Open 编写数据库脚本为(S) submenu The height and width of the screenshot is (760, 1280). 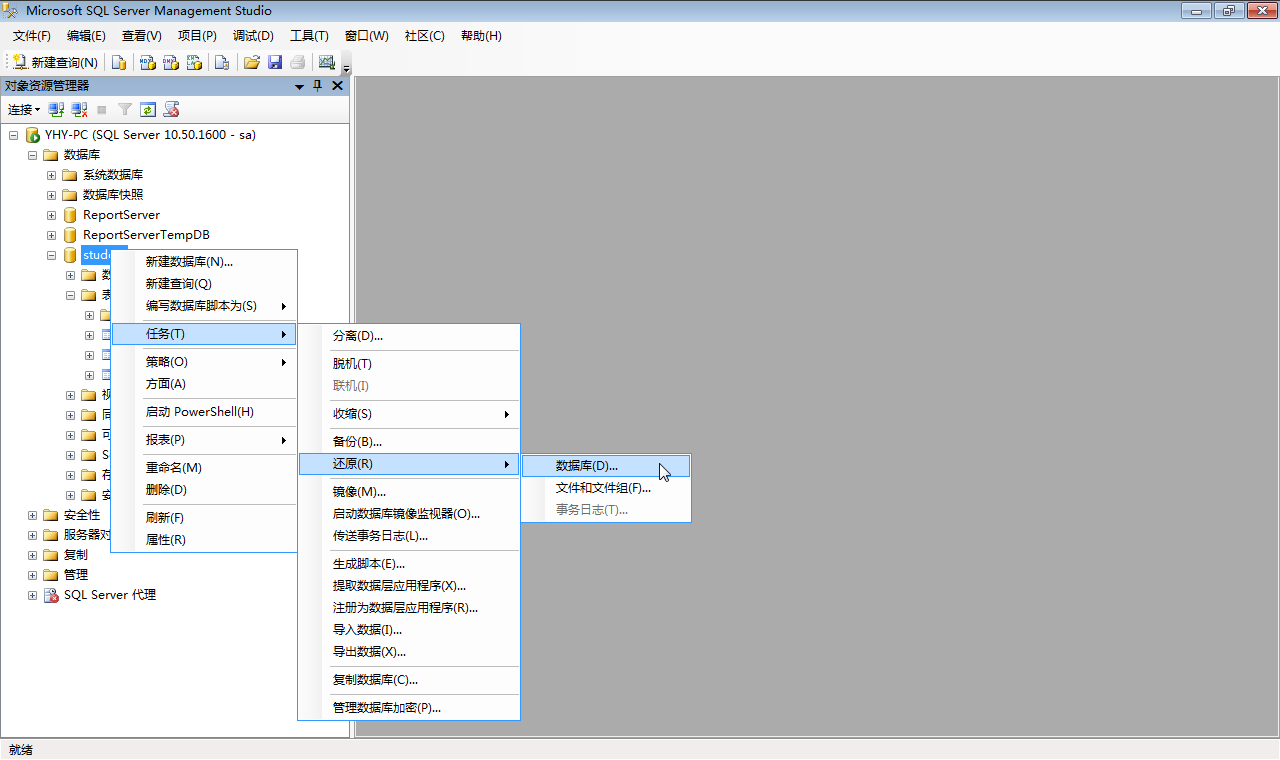(204, 306)
